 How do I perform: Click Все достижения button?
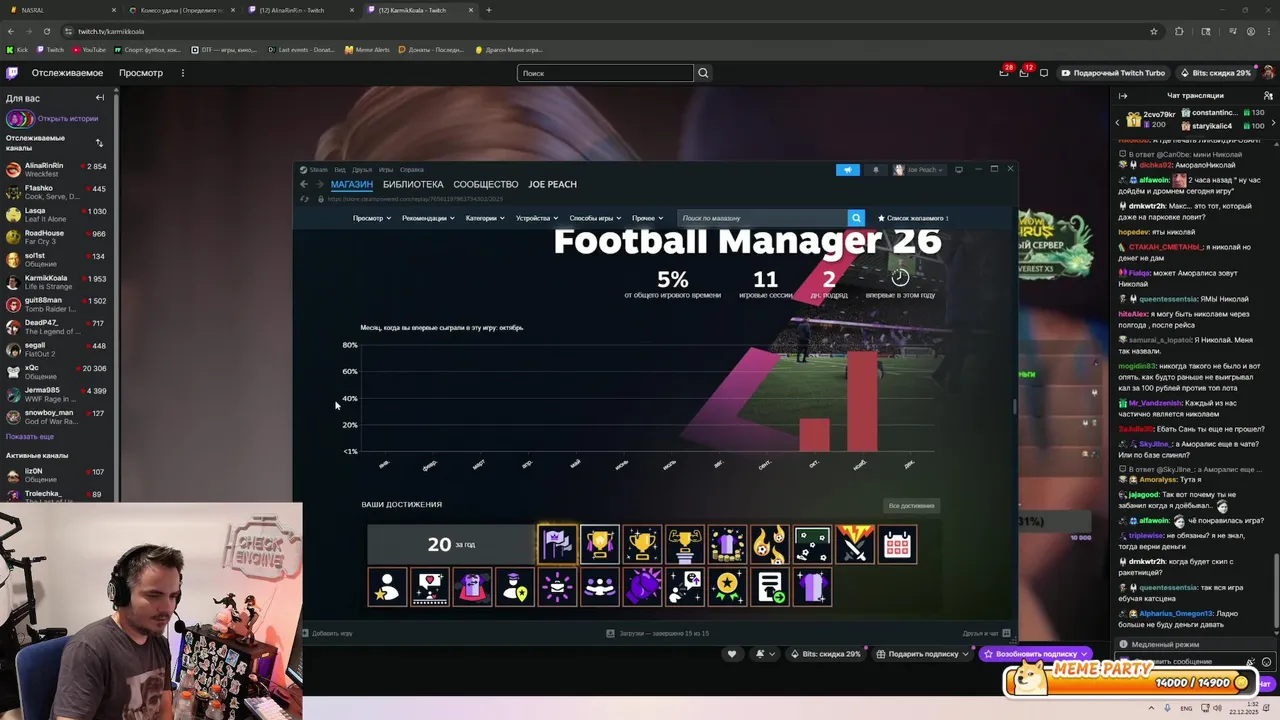click(911, 506)
